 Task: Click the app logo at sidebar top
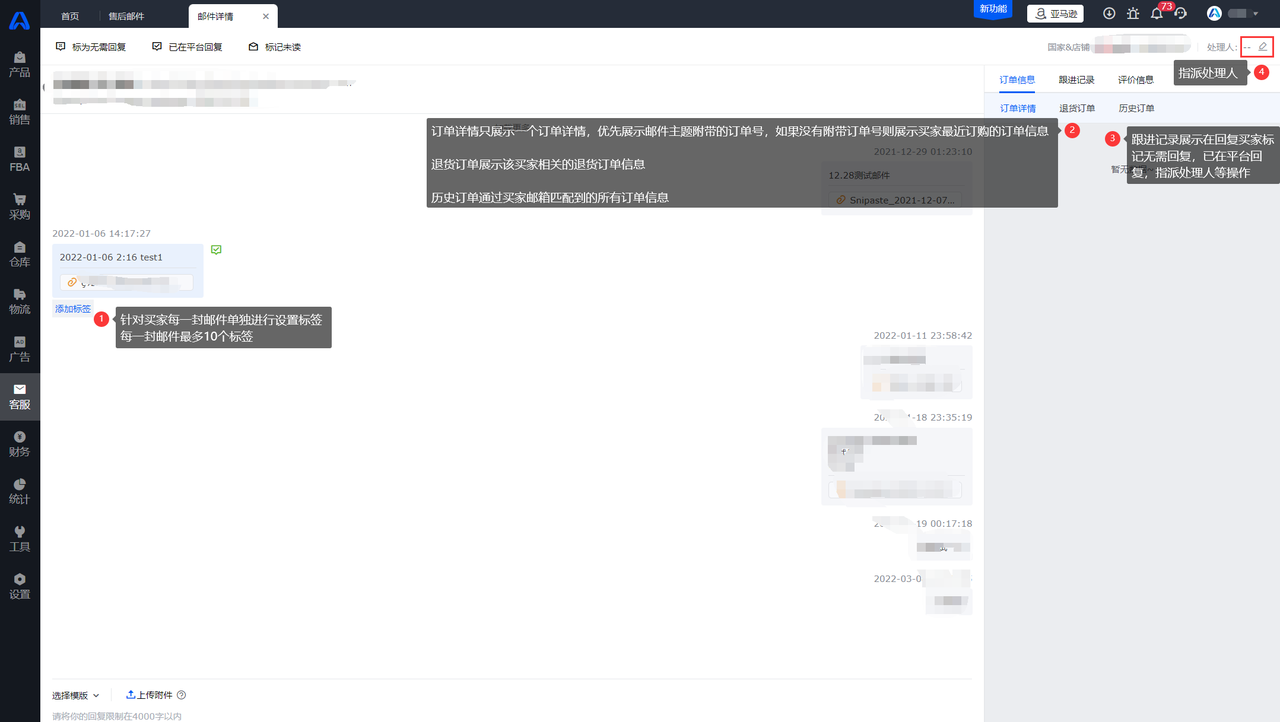click(x=19, y=20)
